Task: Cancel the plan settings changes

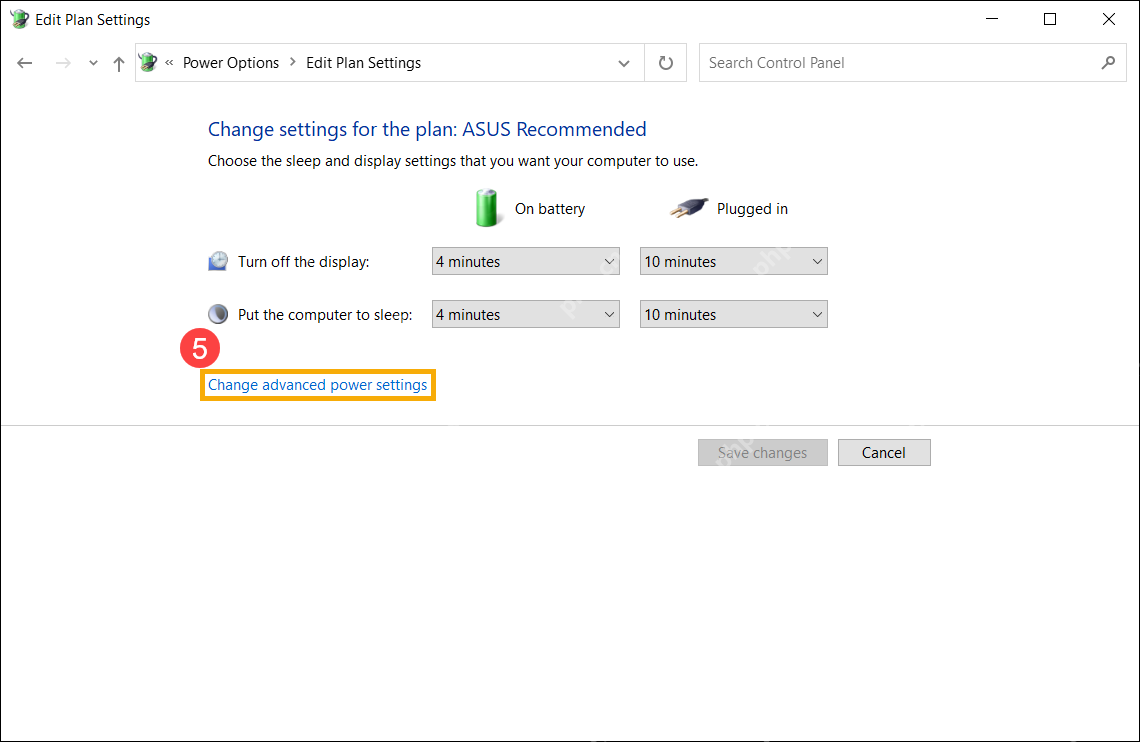Action: [884, 453]
